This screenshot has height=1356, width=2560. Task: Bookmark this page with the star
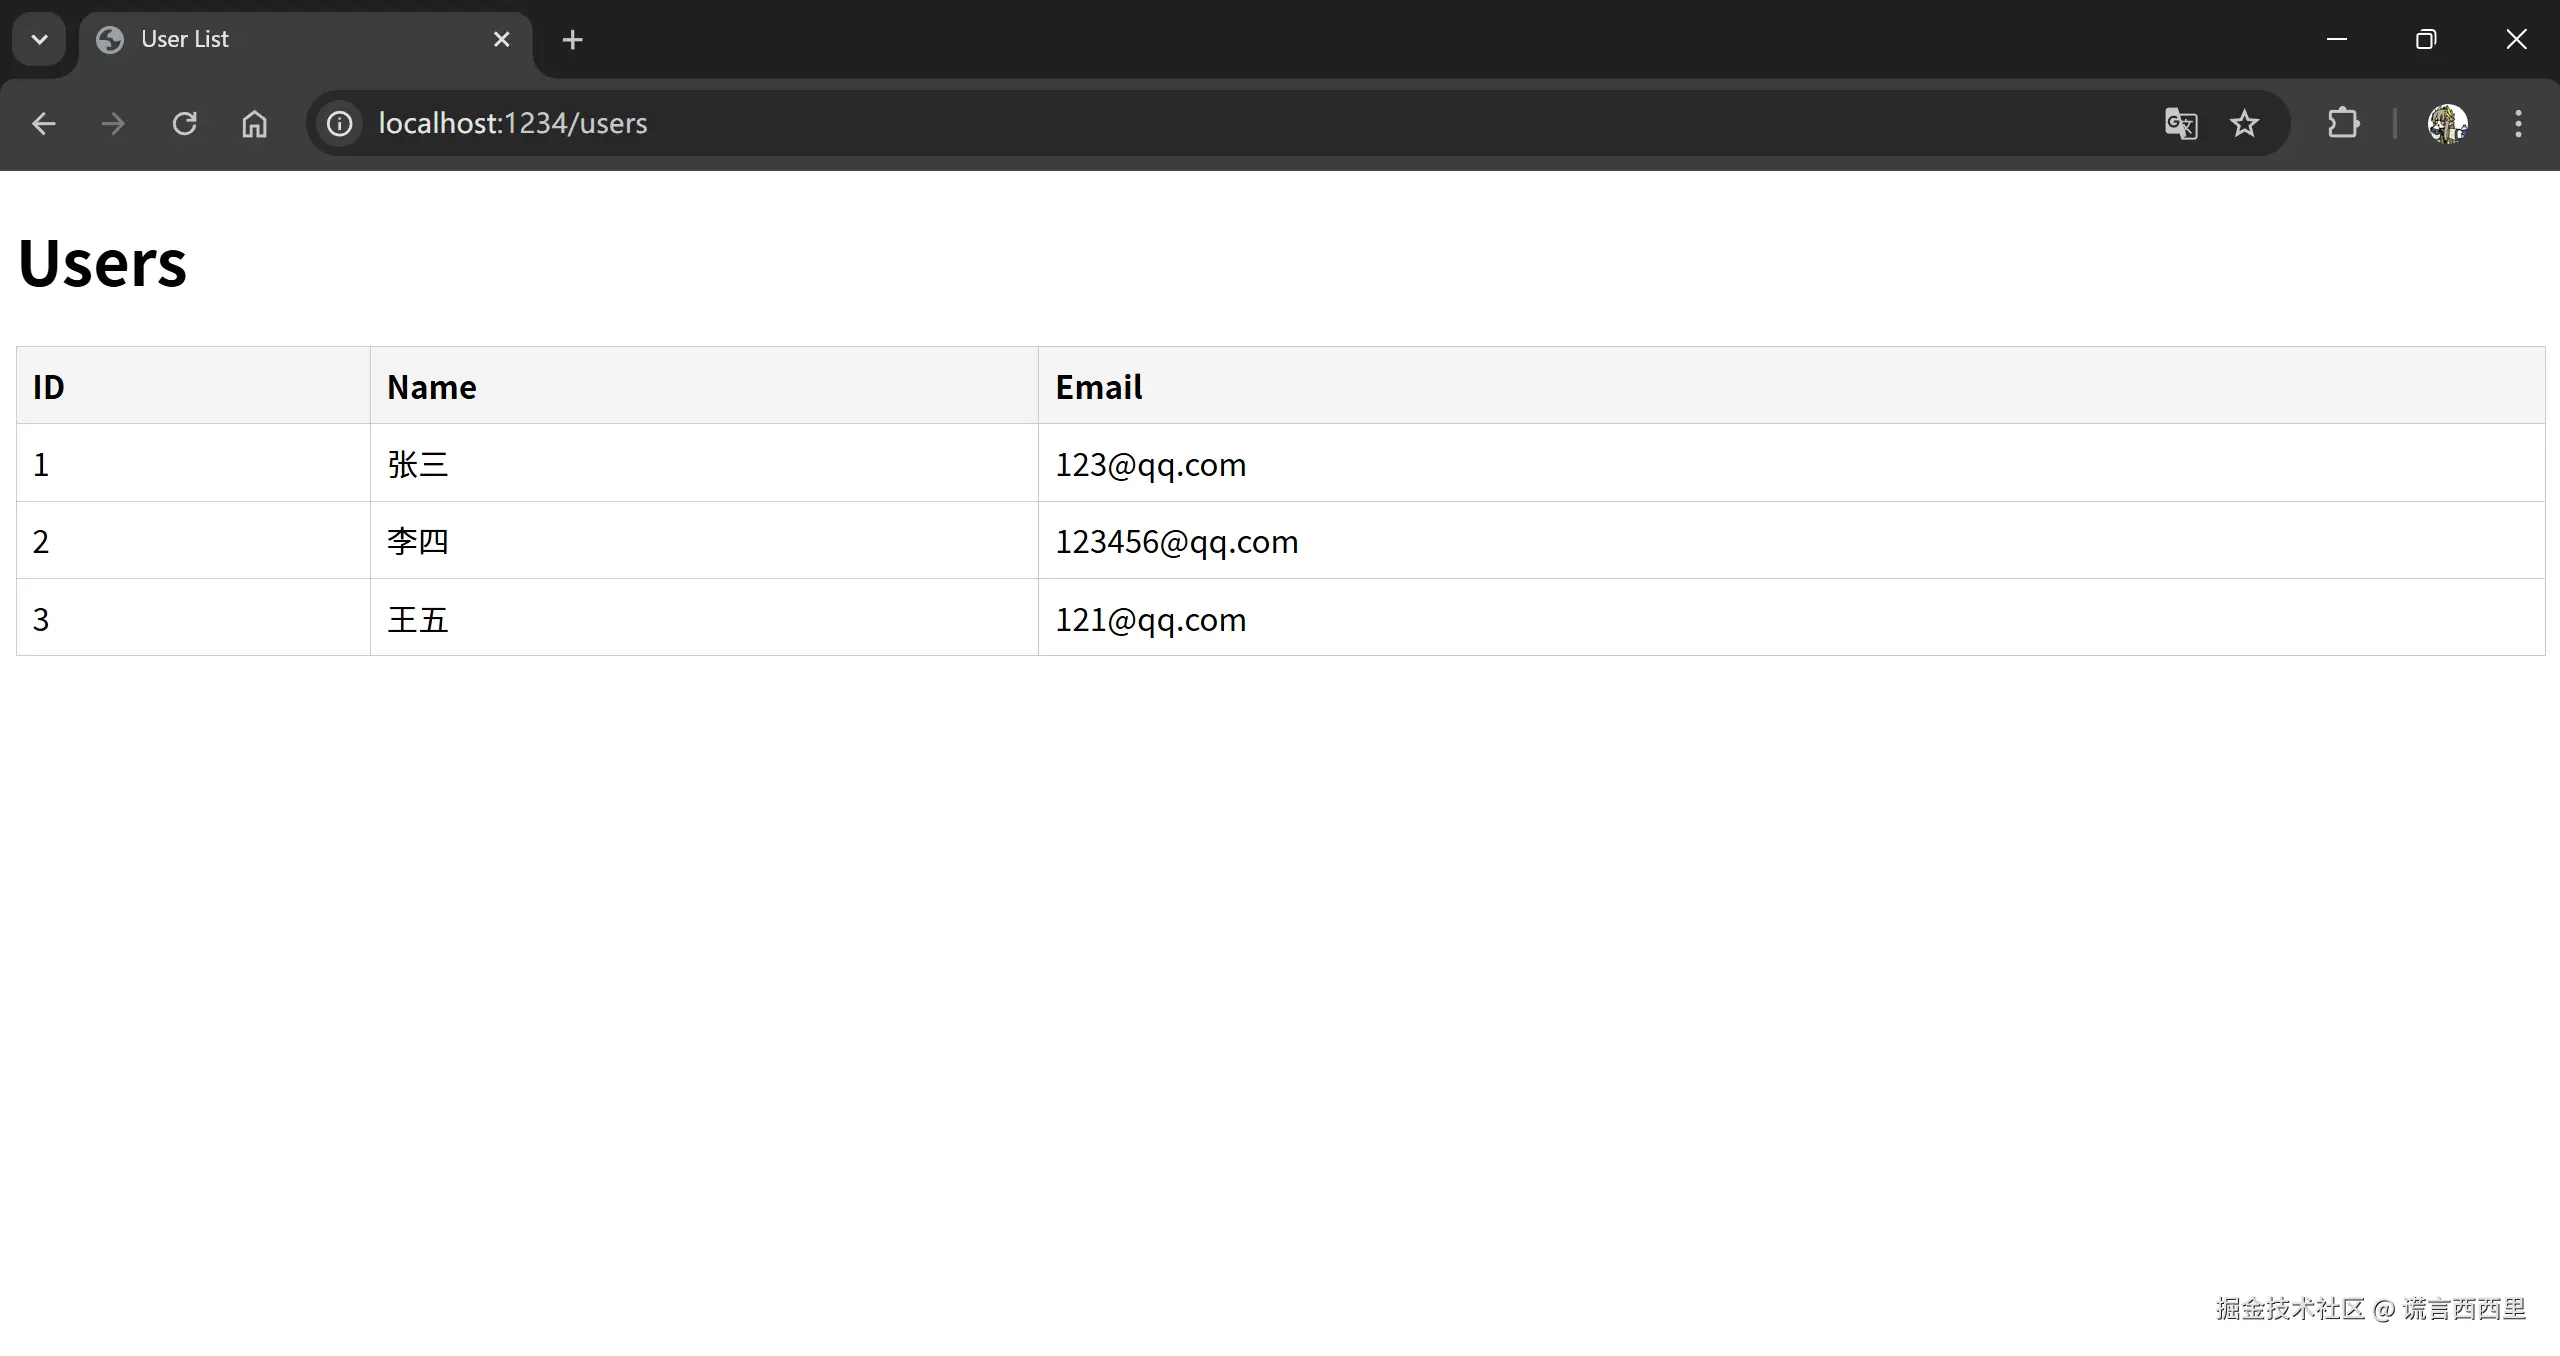[2244, 123]
